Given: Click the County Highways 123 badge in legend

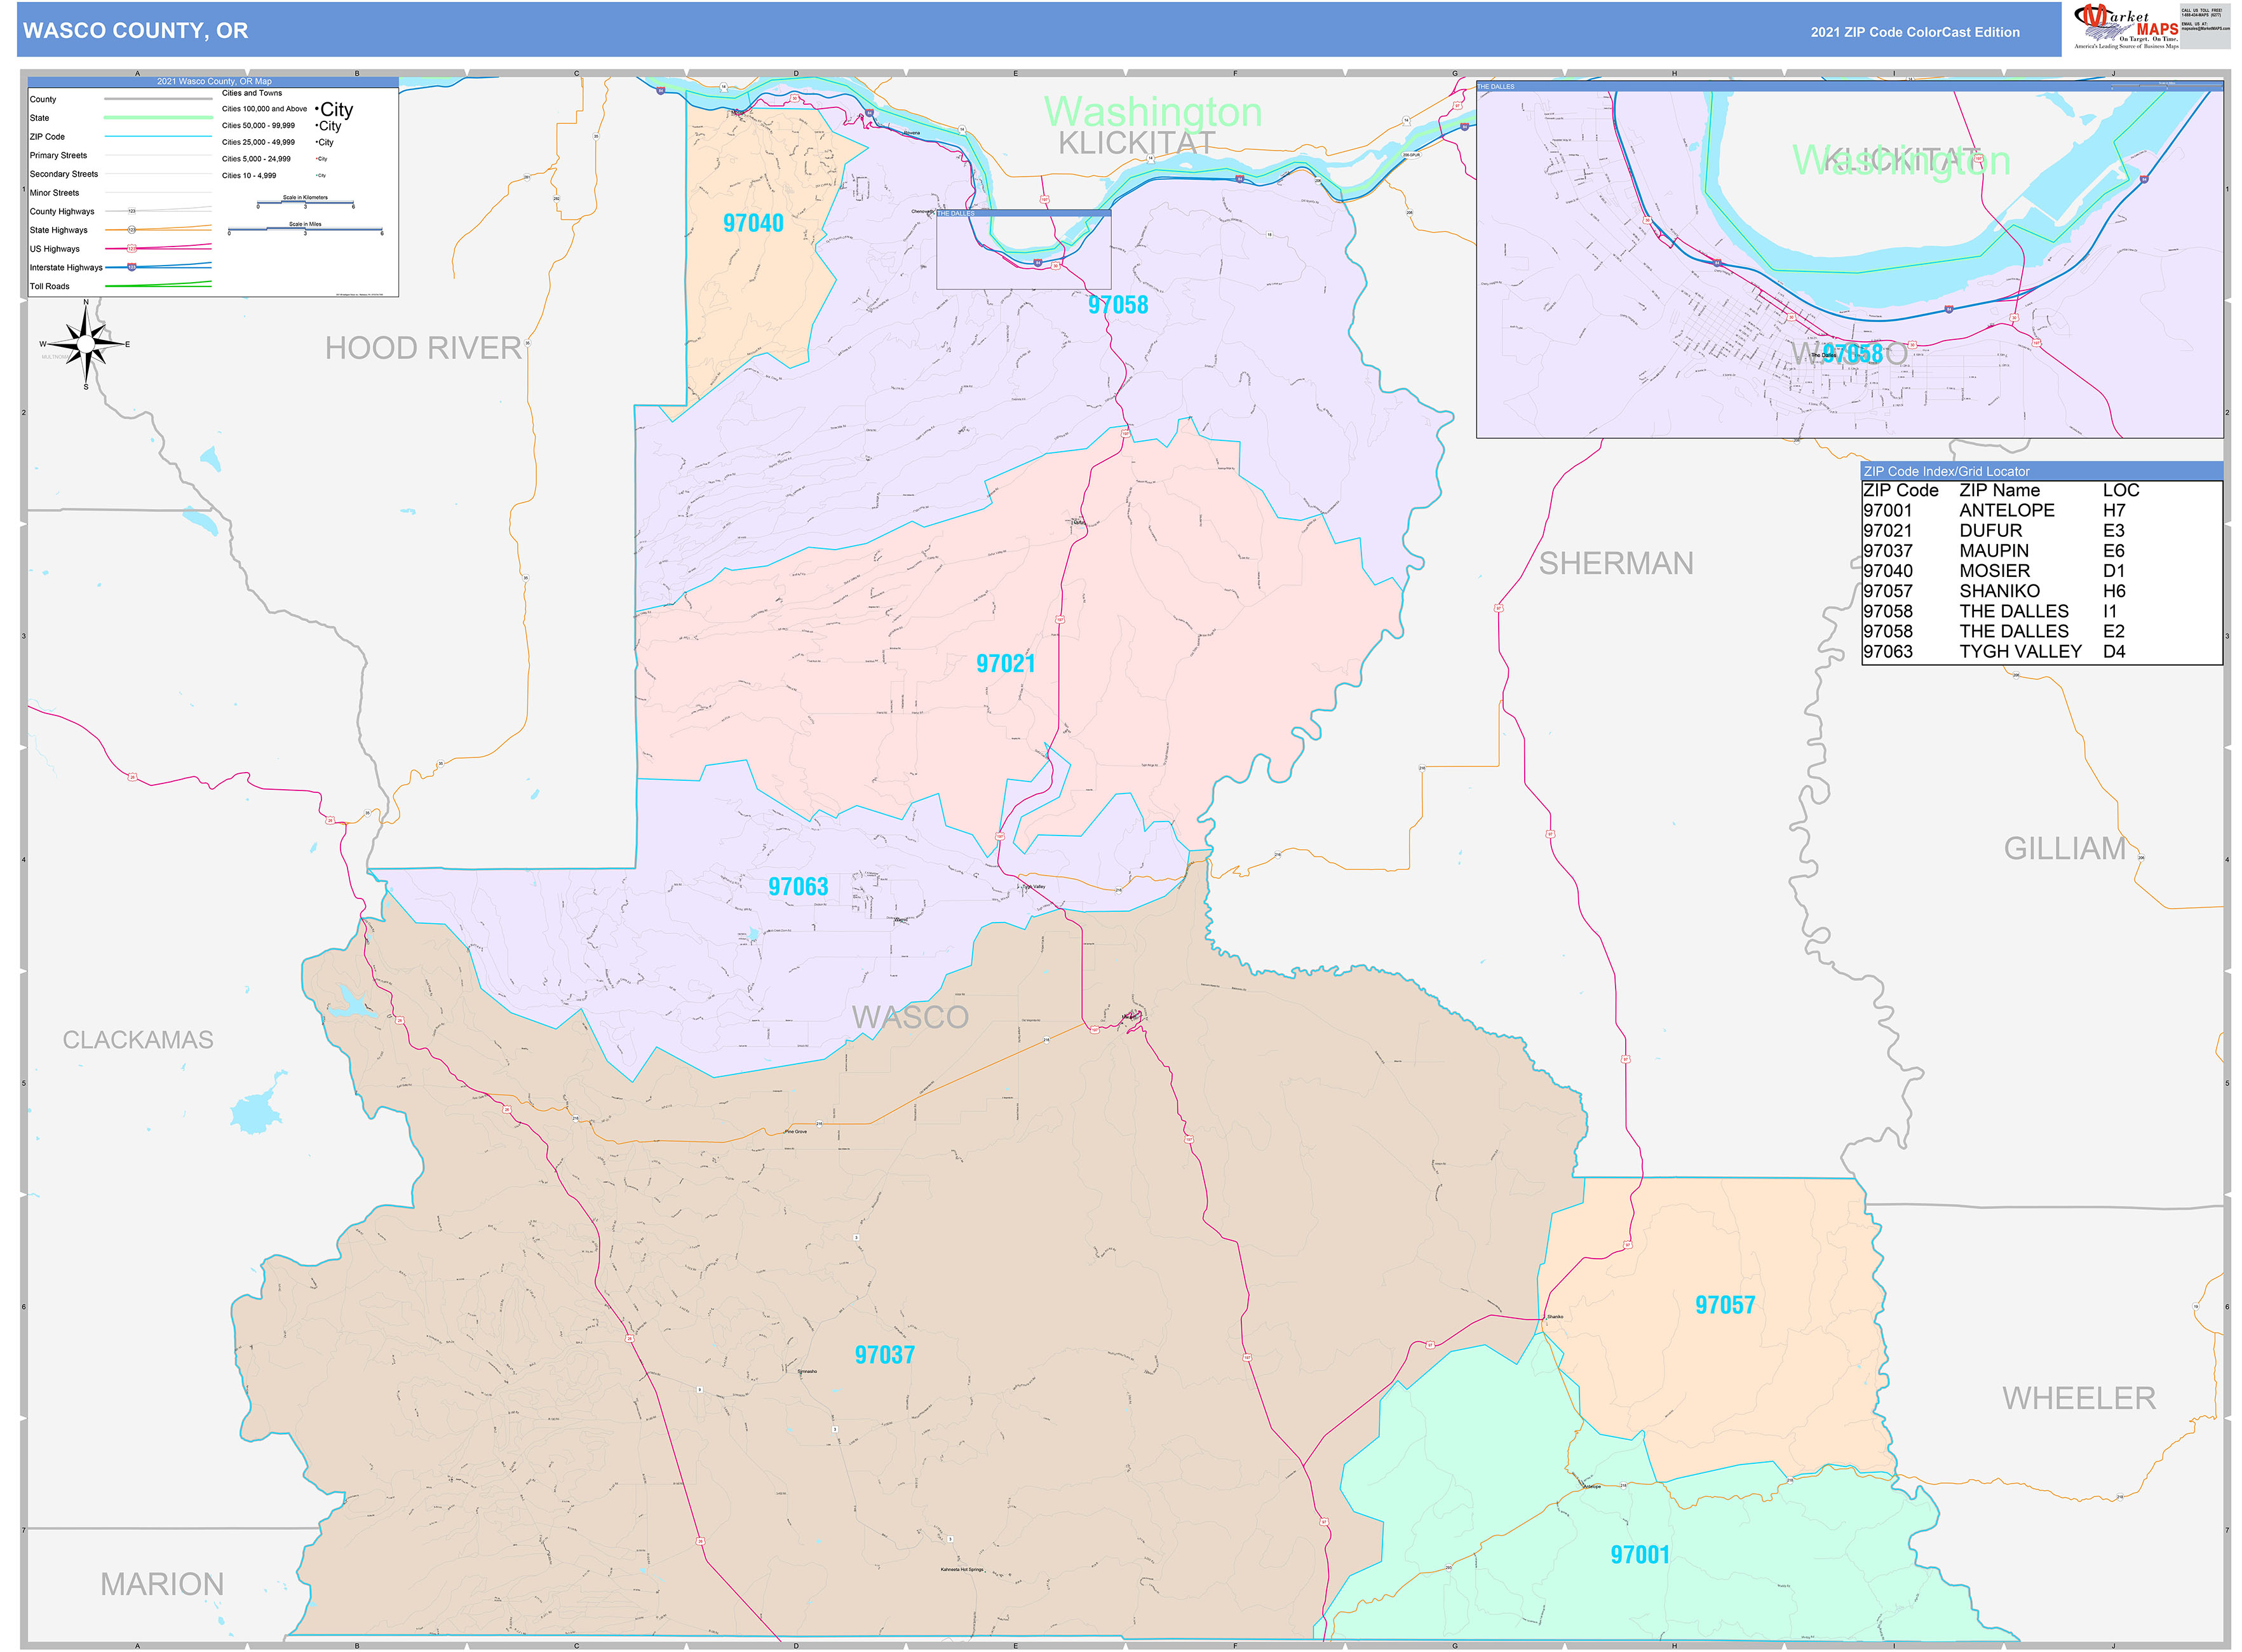Looking at the screenshot, I should click(132, 211).
